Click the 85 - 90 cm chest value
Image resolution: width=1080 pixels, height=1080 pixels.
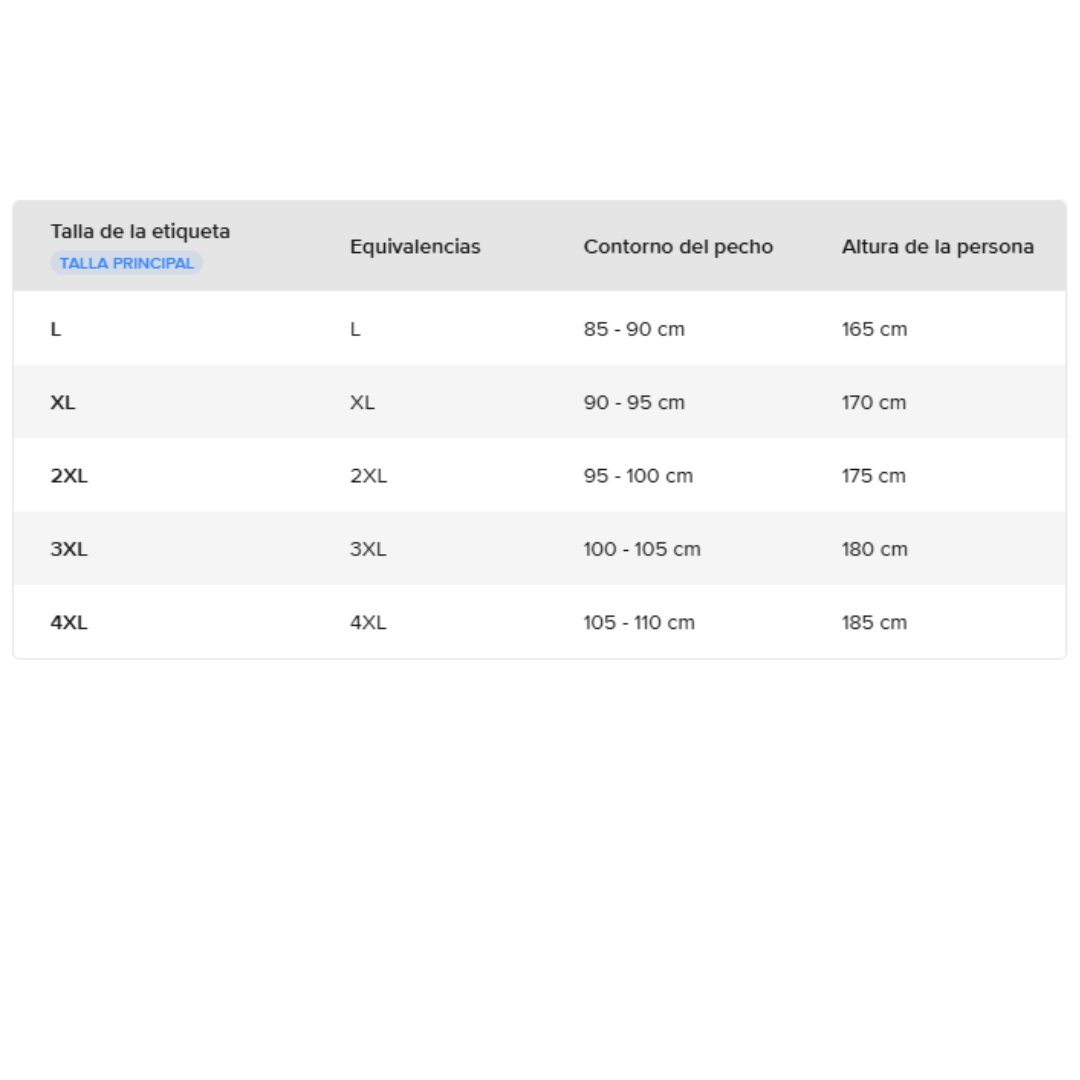point(634,329)
